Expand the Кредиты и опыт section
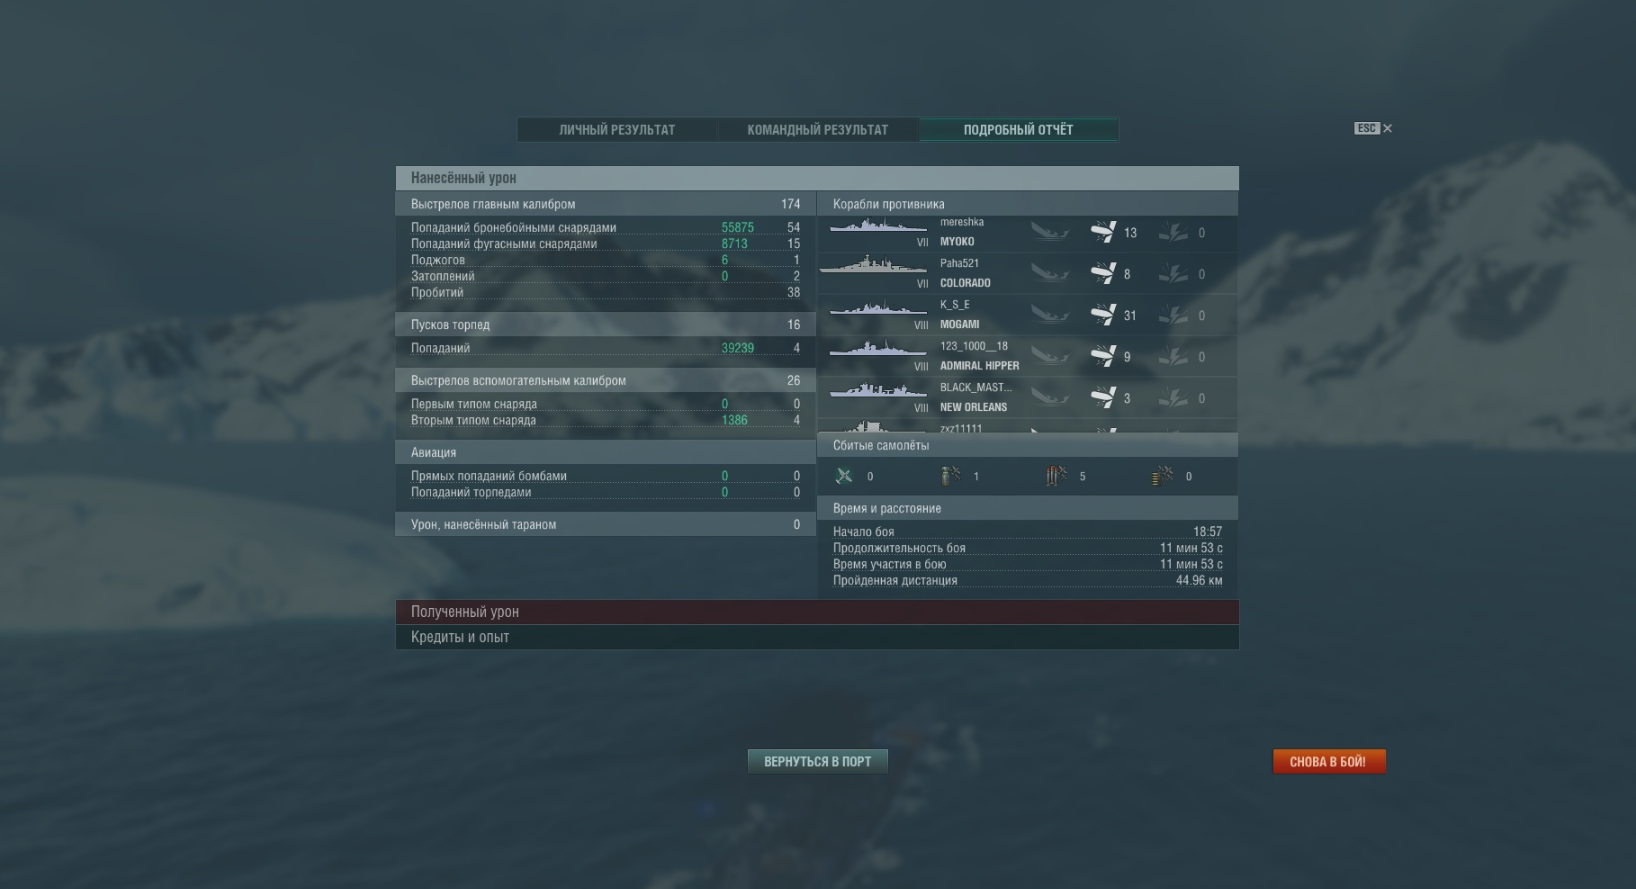 pyautogui.click(x=817, y=637)
